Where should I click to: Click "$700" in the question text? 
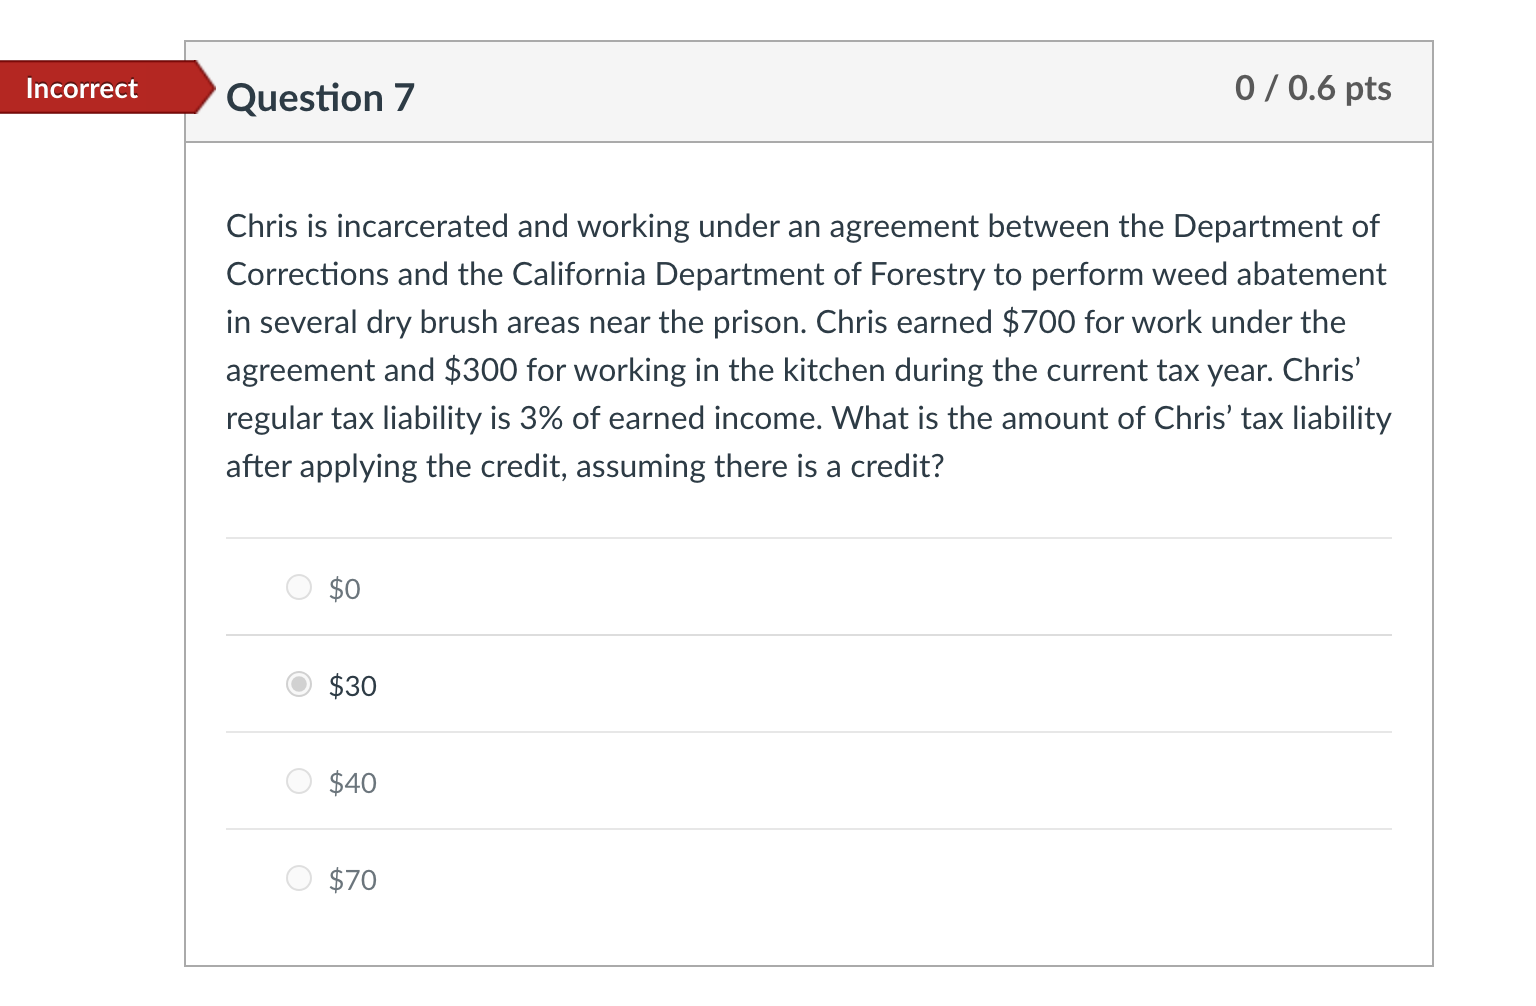point(1038,323)
